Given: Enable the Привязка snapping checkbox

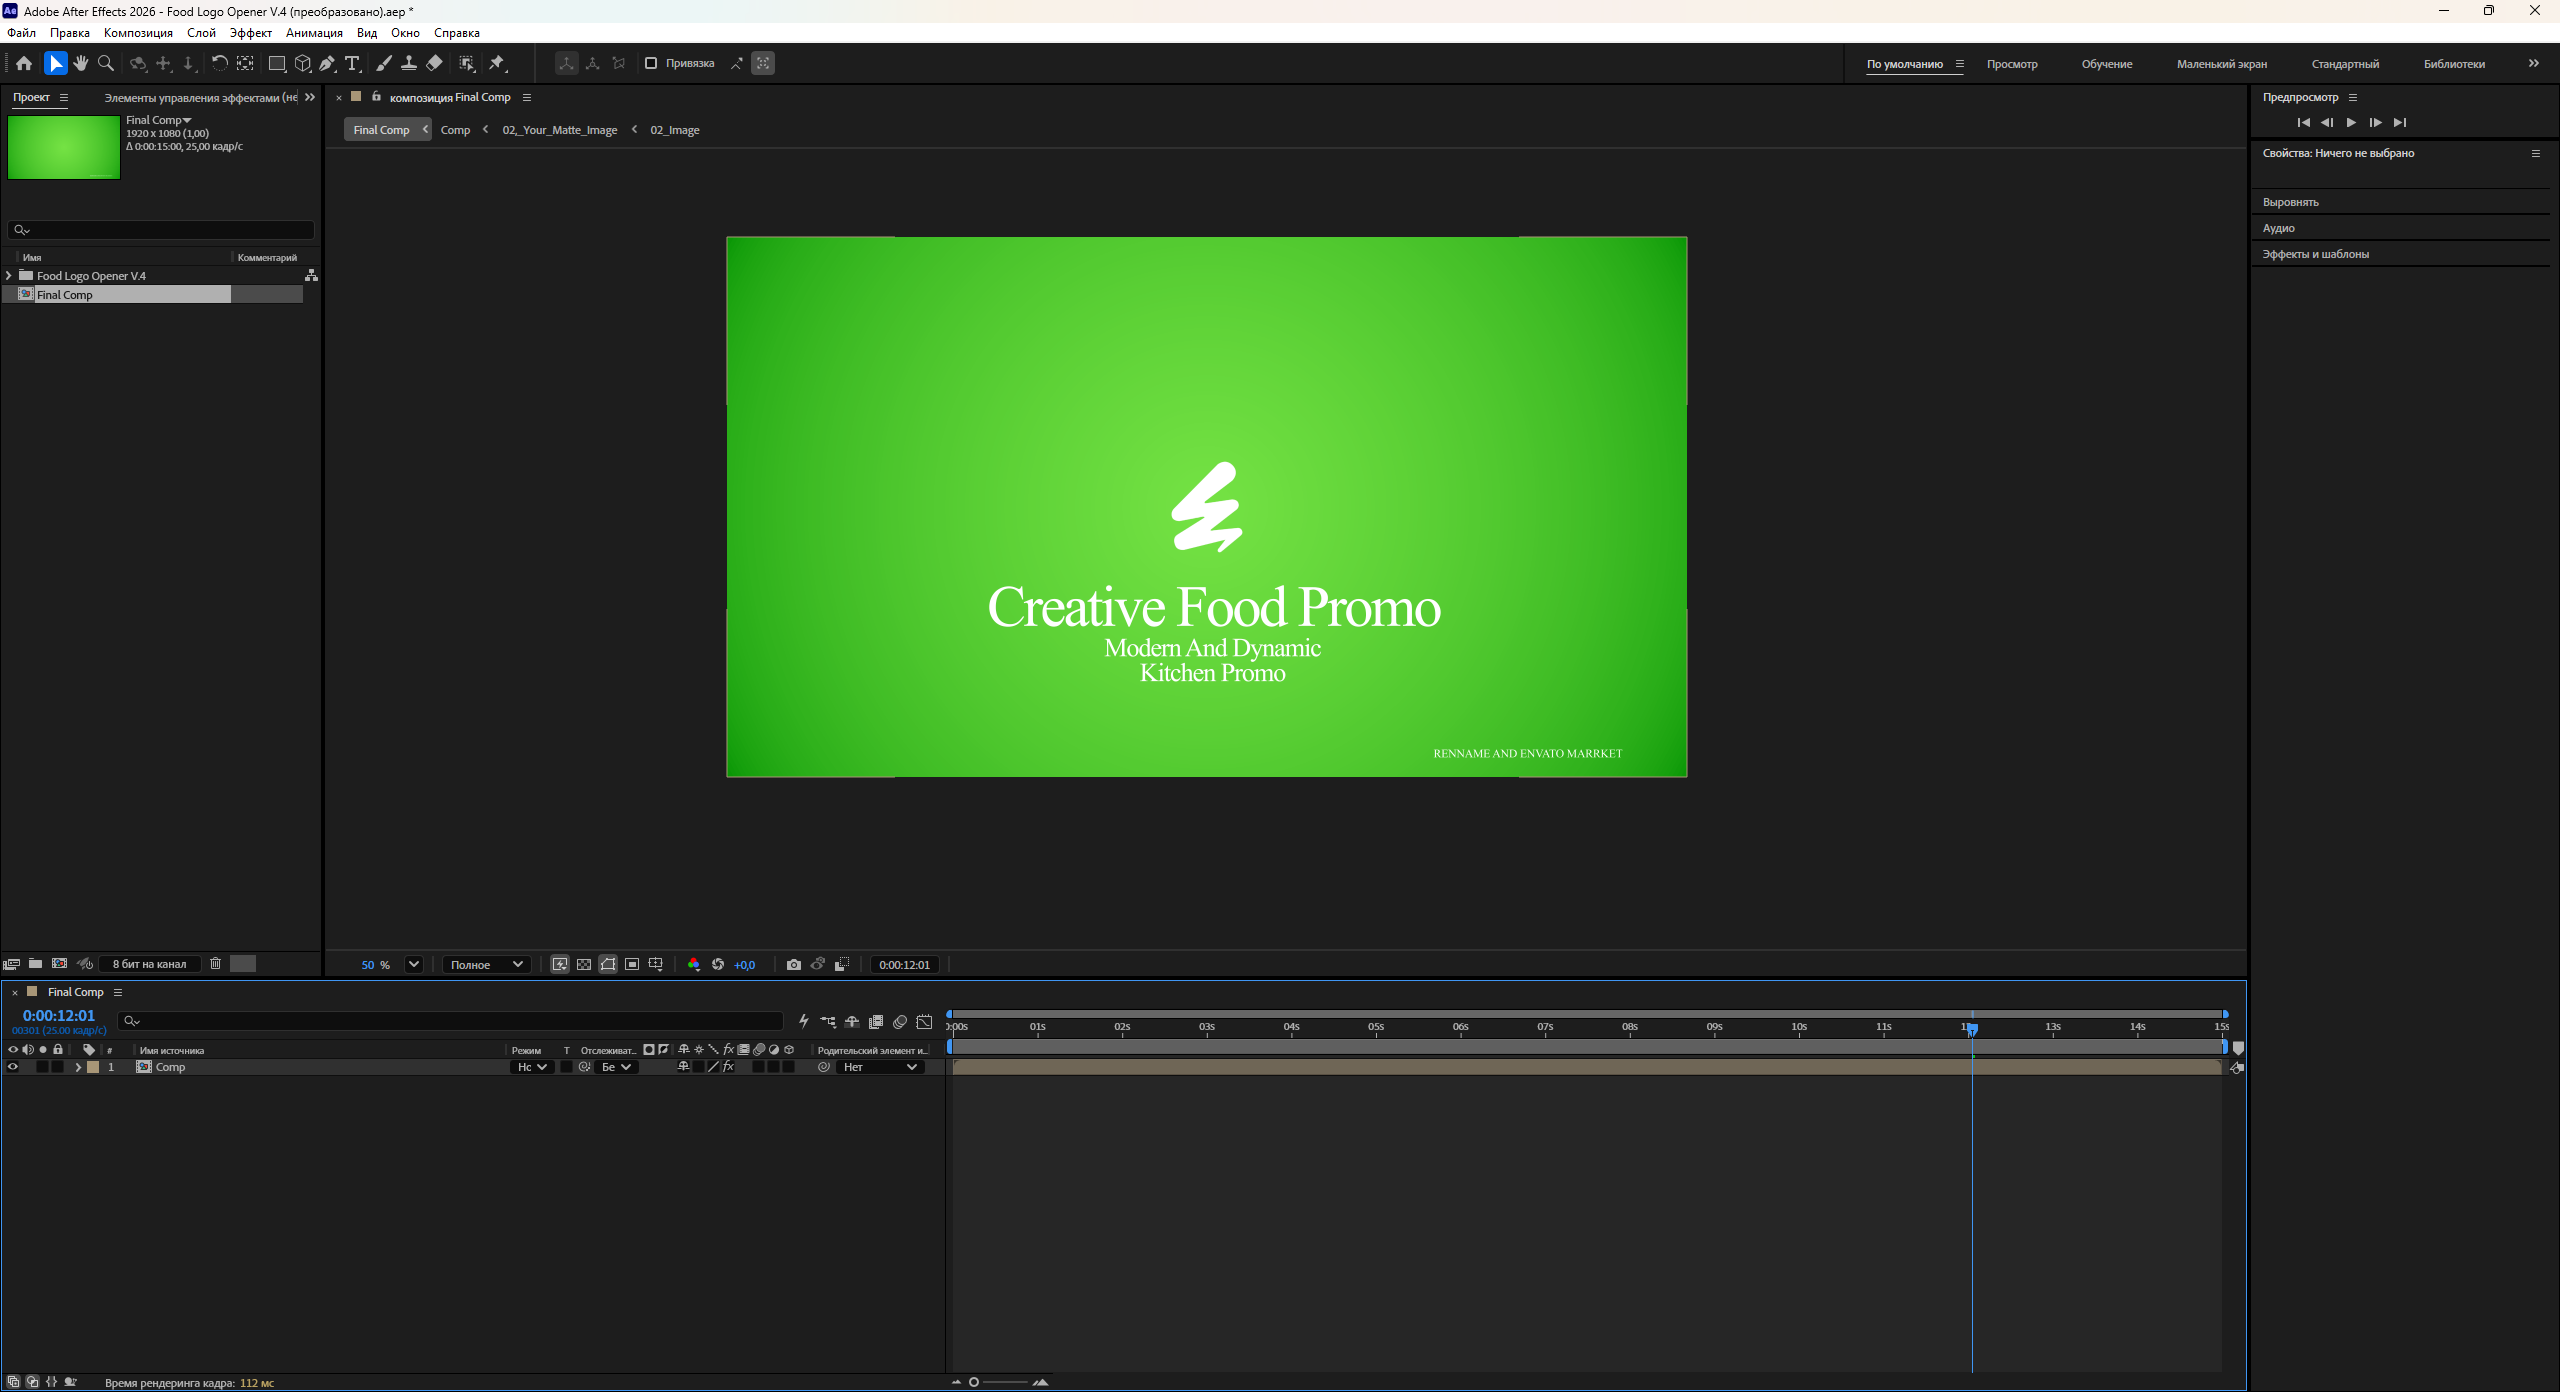Looking at the screenshot, I should point(651,63).
